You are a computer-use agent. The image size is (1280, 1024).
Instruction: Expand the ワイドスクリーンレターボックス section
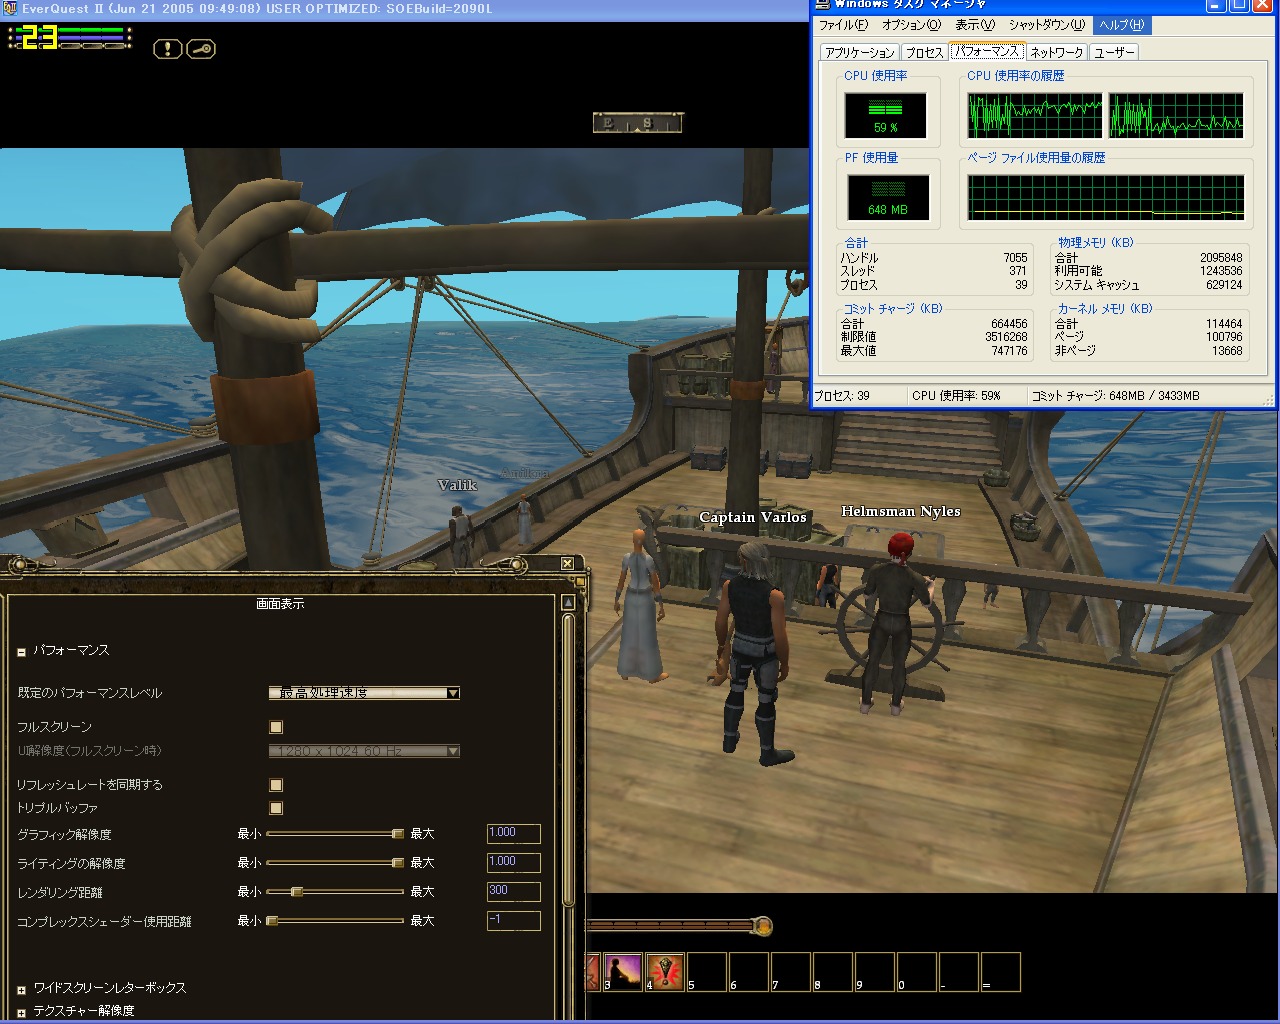[21, 990]
